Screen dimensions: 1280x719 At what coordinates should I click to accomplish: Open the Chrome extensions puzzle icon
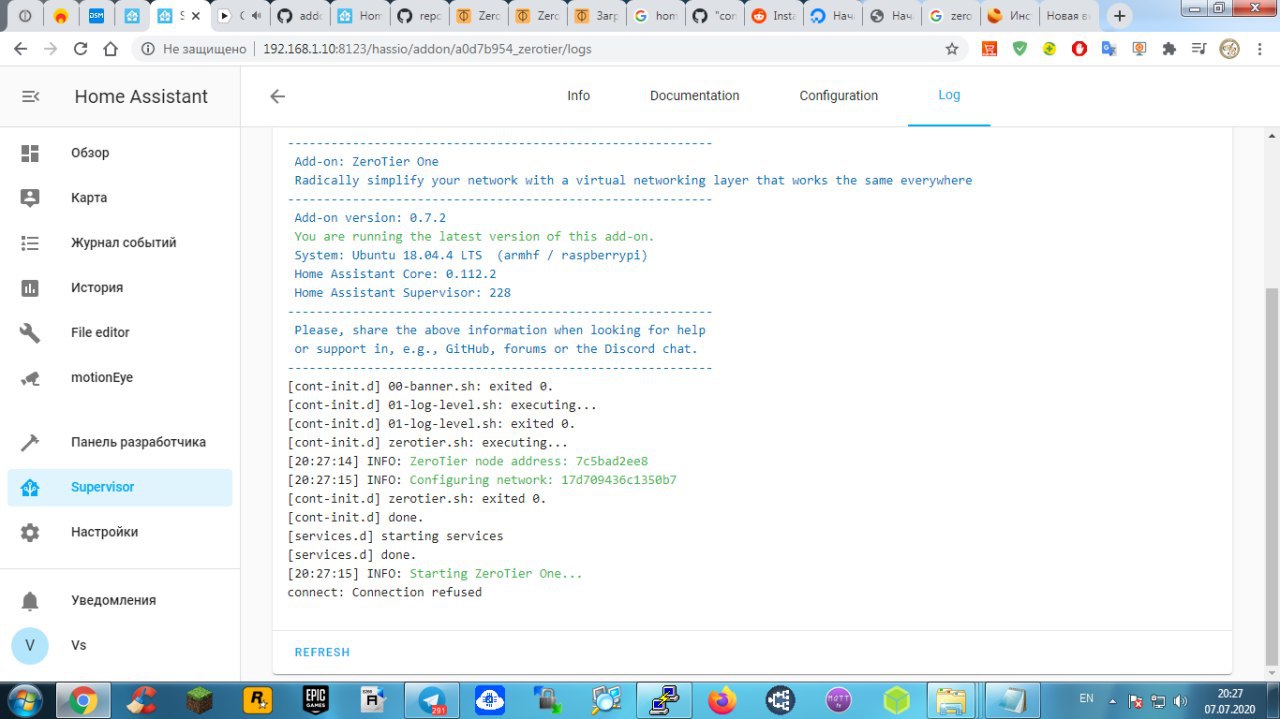tap(1169, 49)
